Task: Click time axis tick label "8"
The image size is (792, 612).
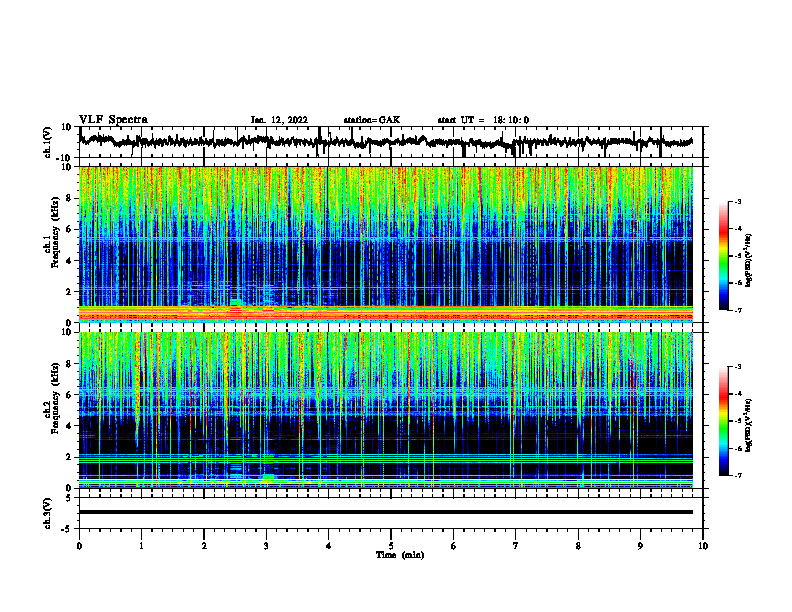Action: [578, 546]
